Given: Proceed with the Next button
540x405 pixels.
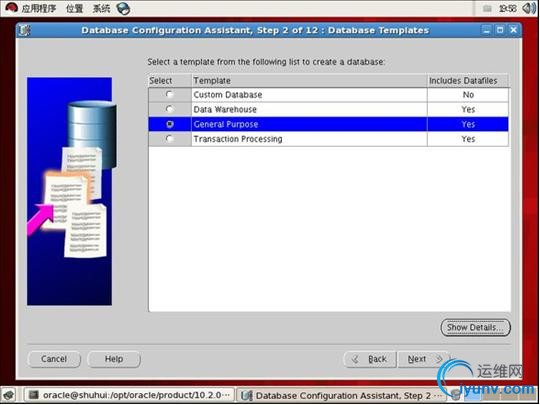Looking at the screenshot, I should pos(424,359).
